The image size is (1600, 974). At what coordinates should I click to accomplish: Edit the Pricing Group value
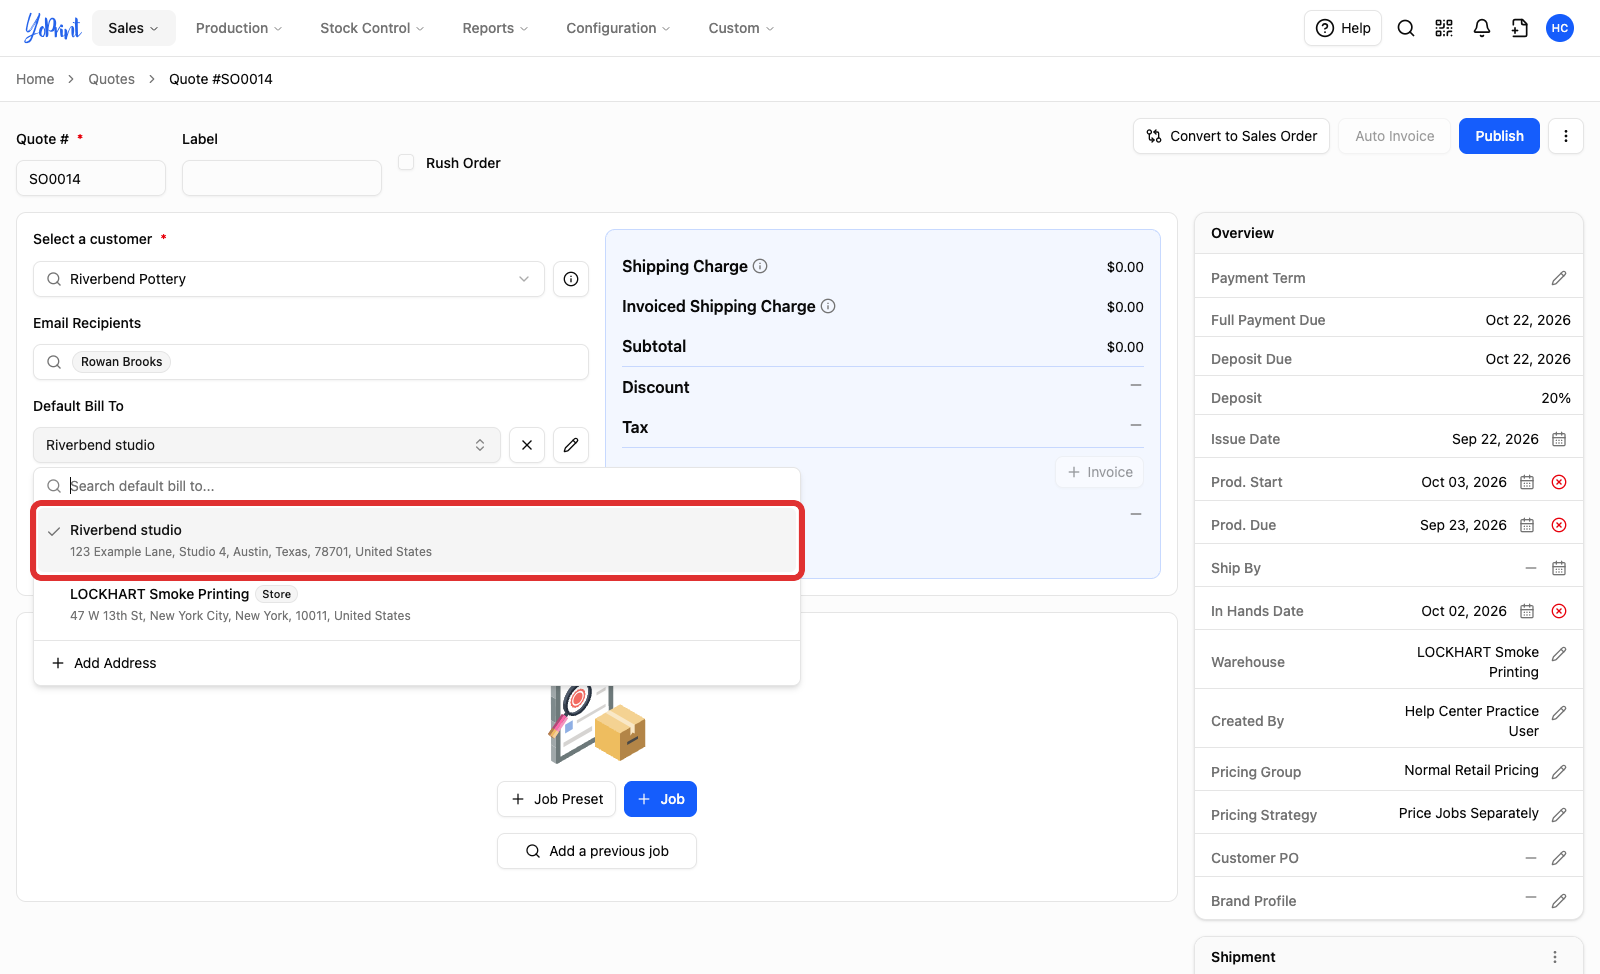click(1559, 772)
